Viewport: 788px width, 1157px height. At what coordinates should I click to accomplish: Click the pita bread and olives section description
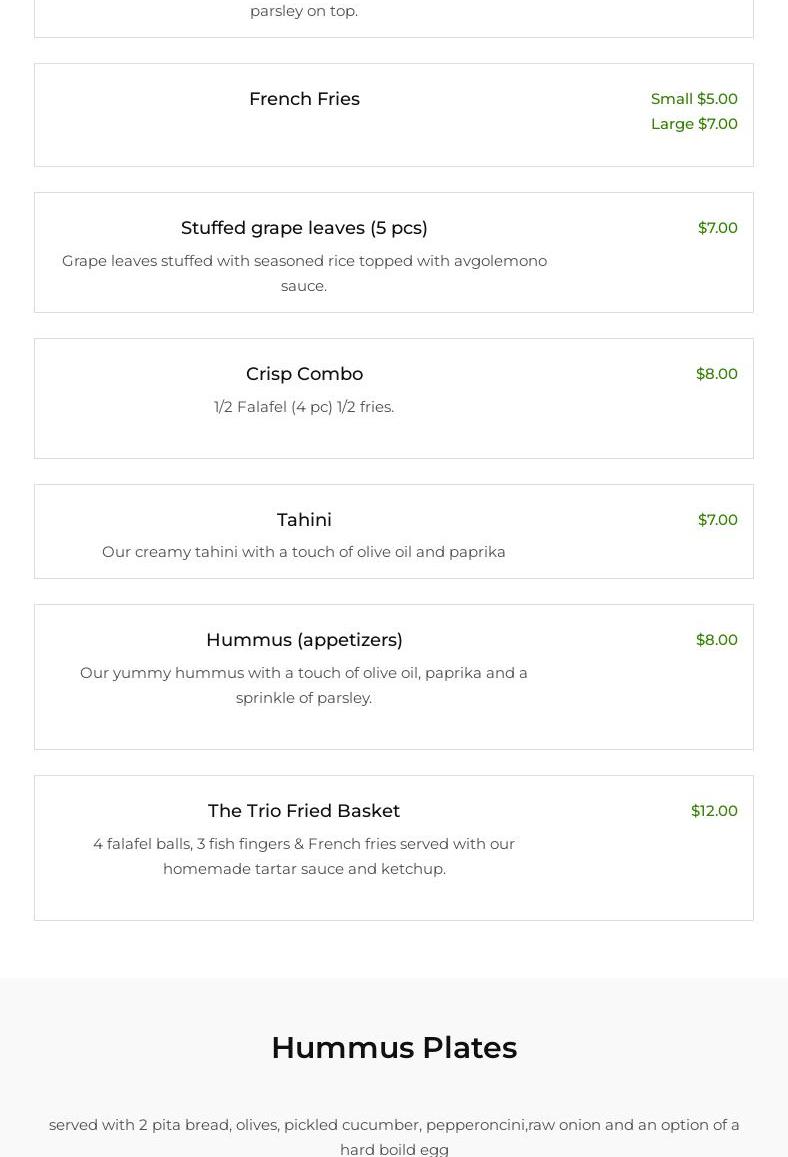tap(394, 1136)
